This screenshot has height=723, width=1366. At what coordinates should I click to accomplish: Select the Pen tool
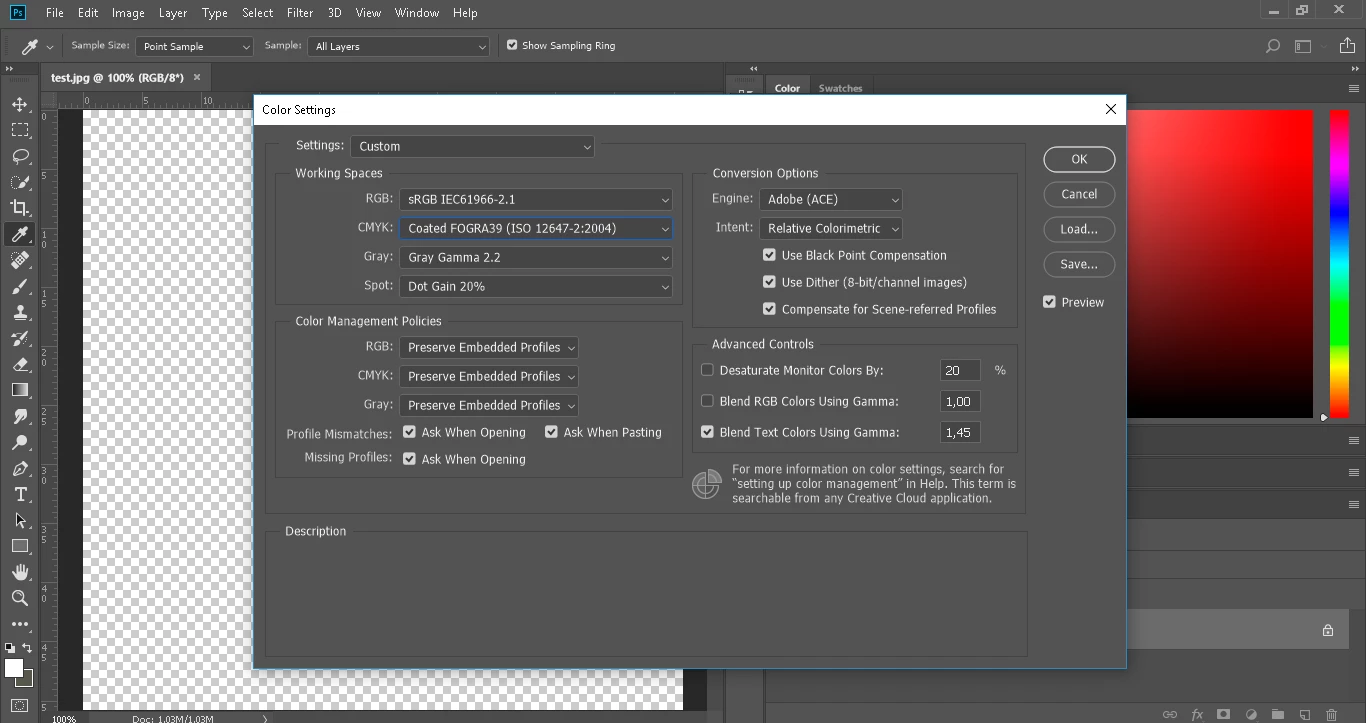[x=20, y=468]
